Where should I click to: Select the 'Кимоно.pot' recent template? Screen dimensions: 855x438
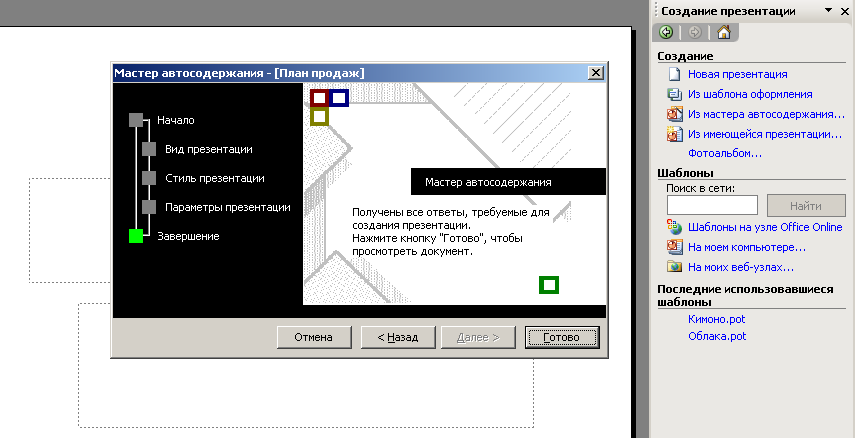[x=716, y=319]
